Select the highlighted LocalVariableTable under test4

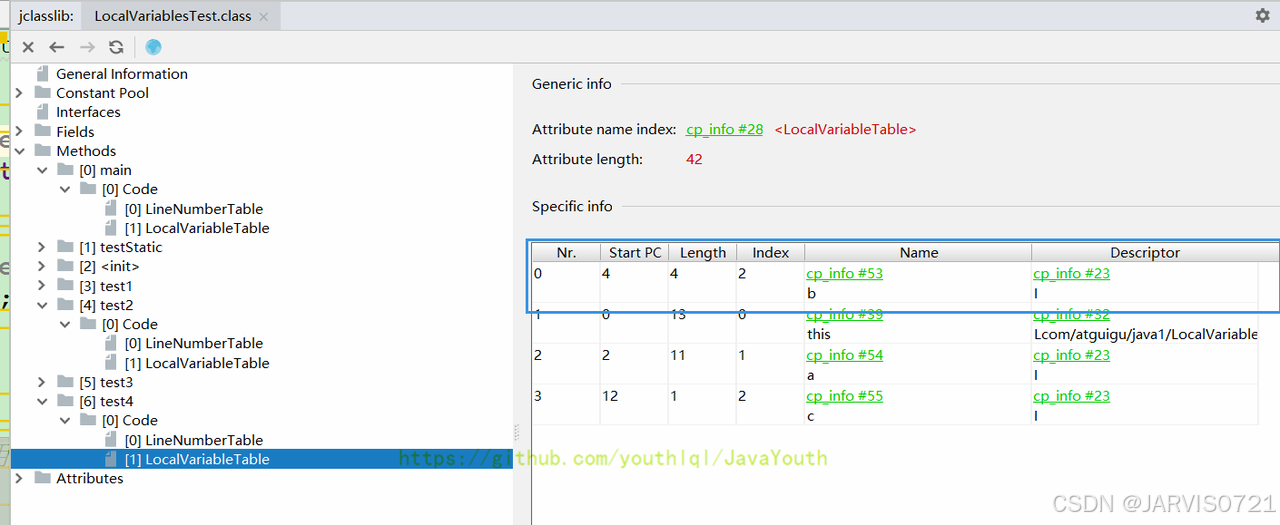(197, 459)
